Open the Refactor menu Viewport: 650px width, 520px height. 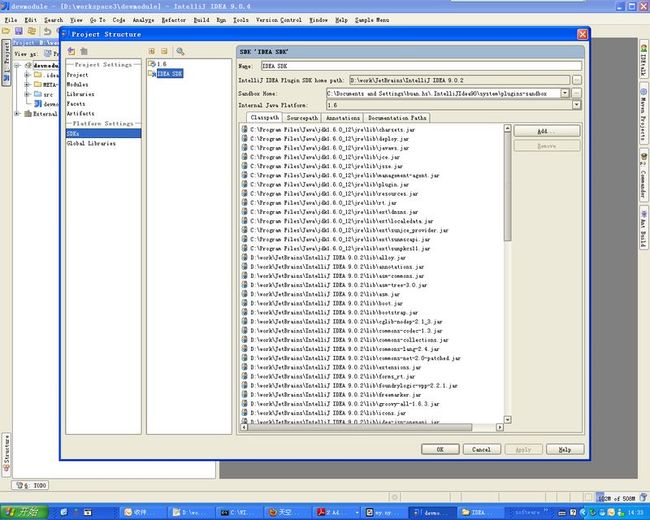tap(173, 19)
